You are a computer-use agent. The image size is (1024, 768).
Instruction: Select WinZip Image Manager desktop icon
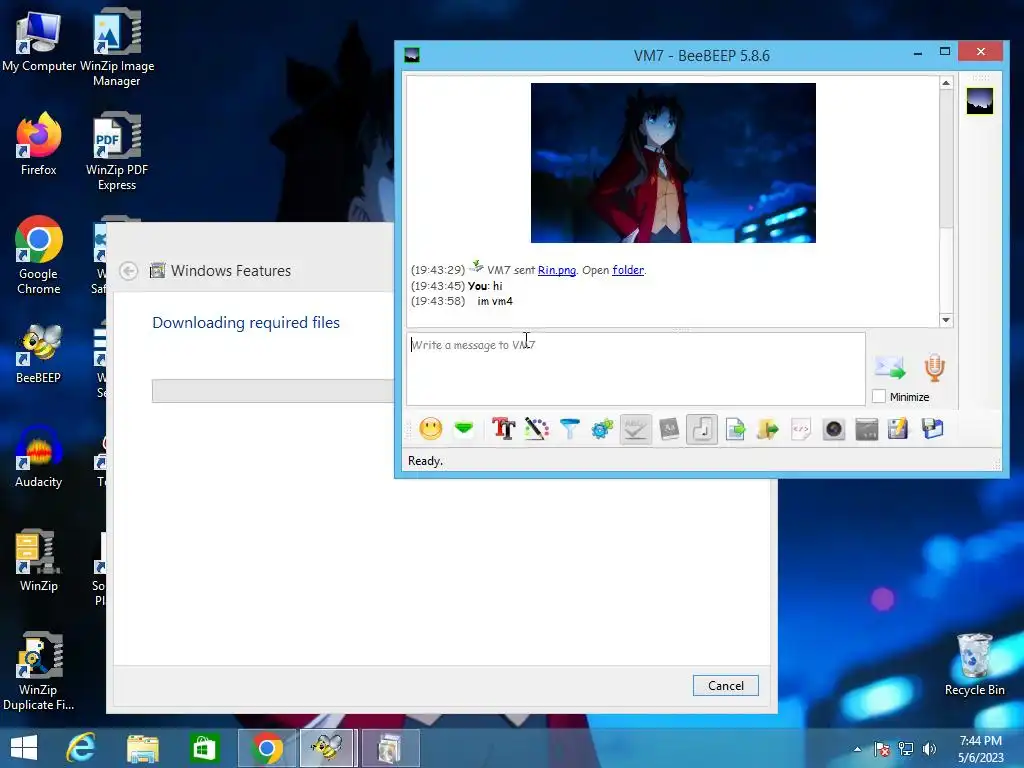117,49
